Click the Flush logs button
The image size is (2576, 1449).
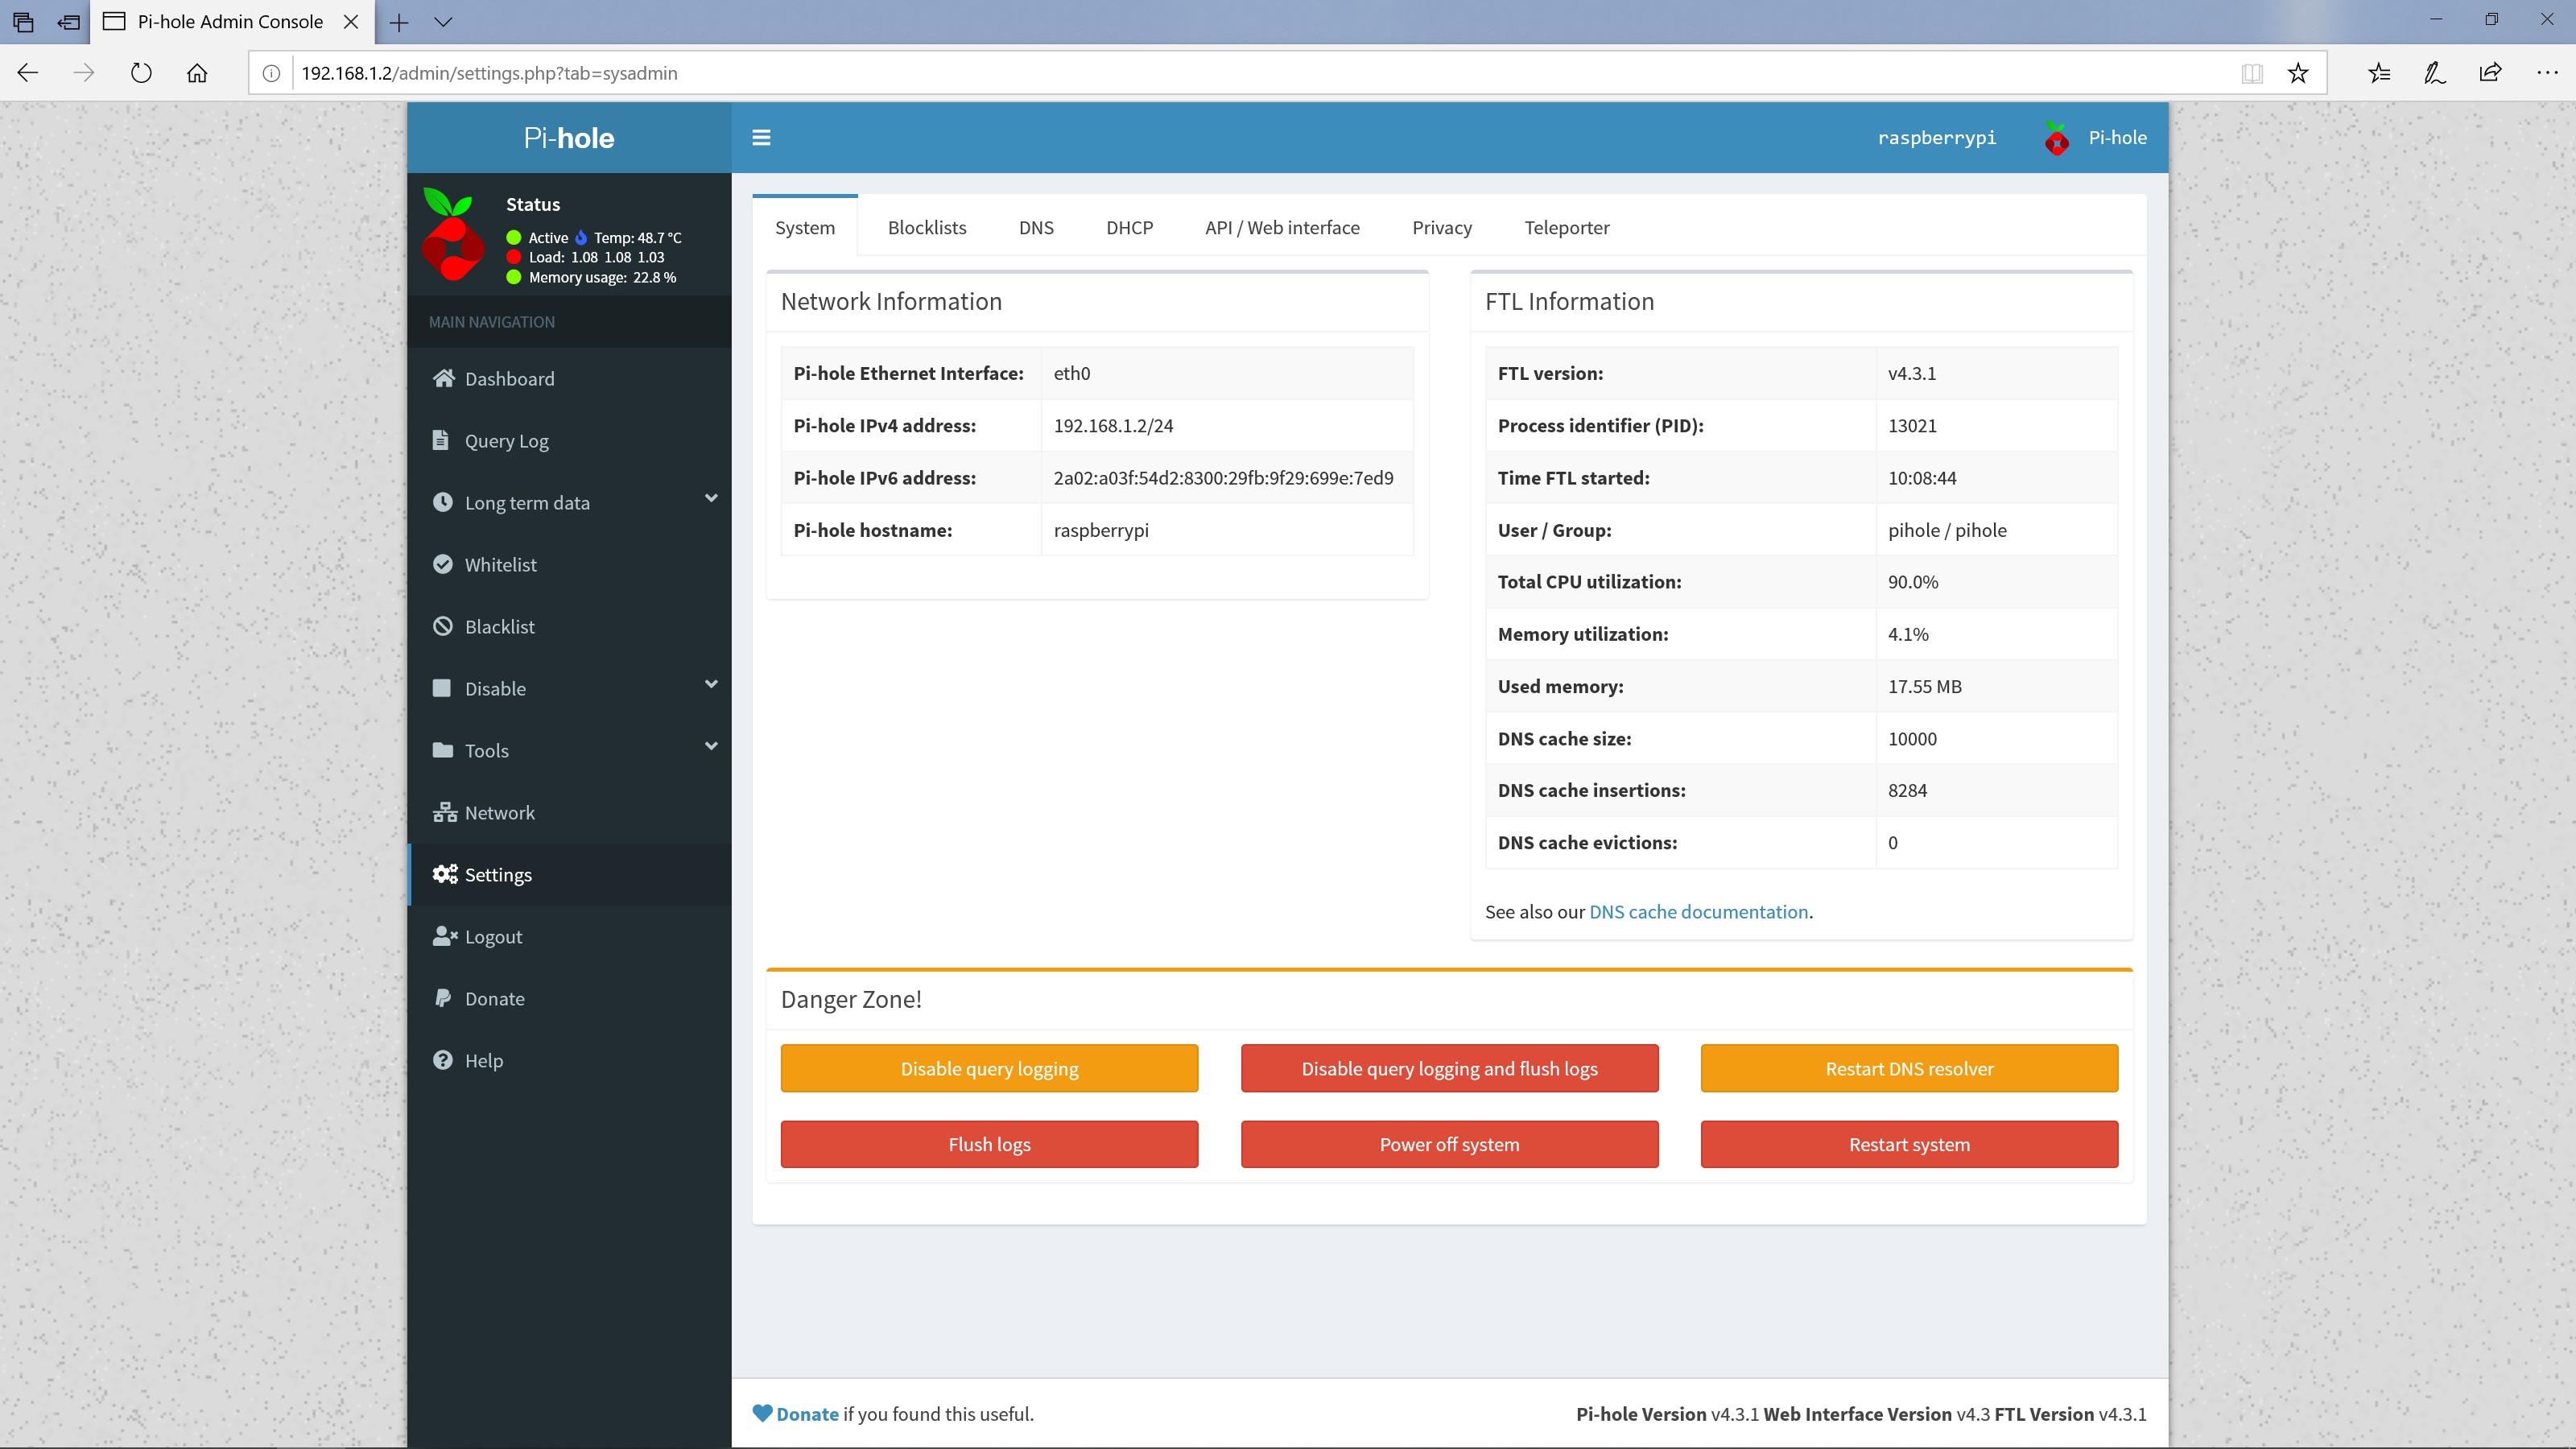pos(989,1144)
